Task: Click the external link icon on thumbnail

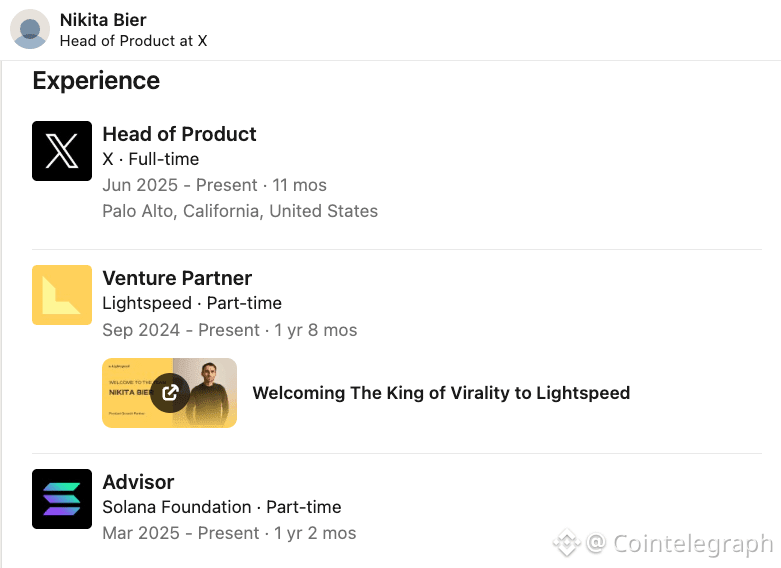Action: pos(170,393)
